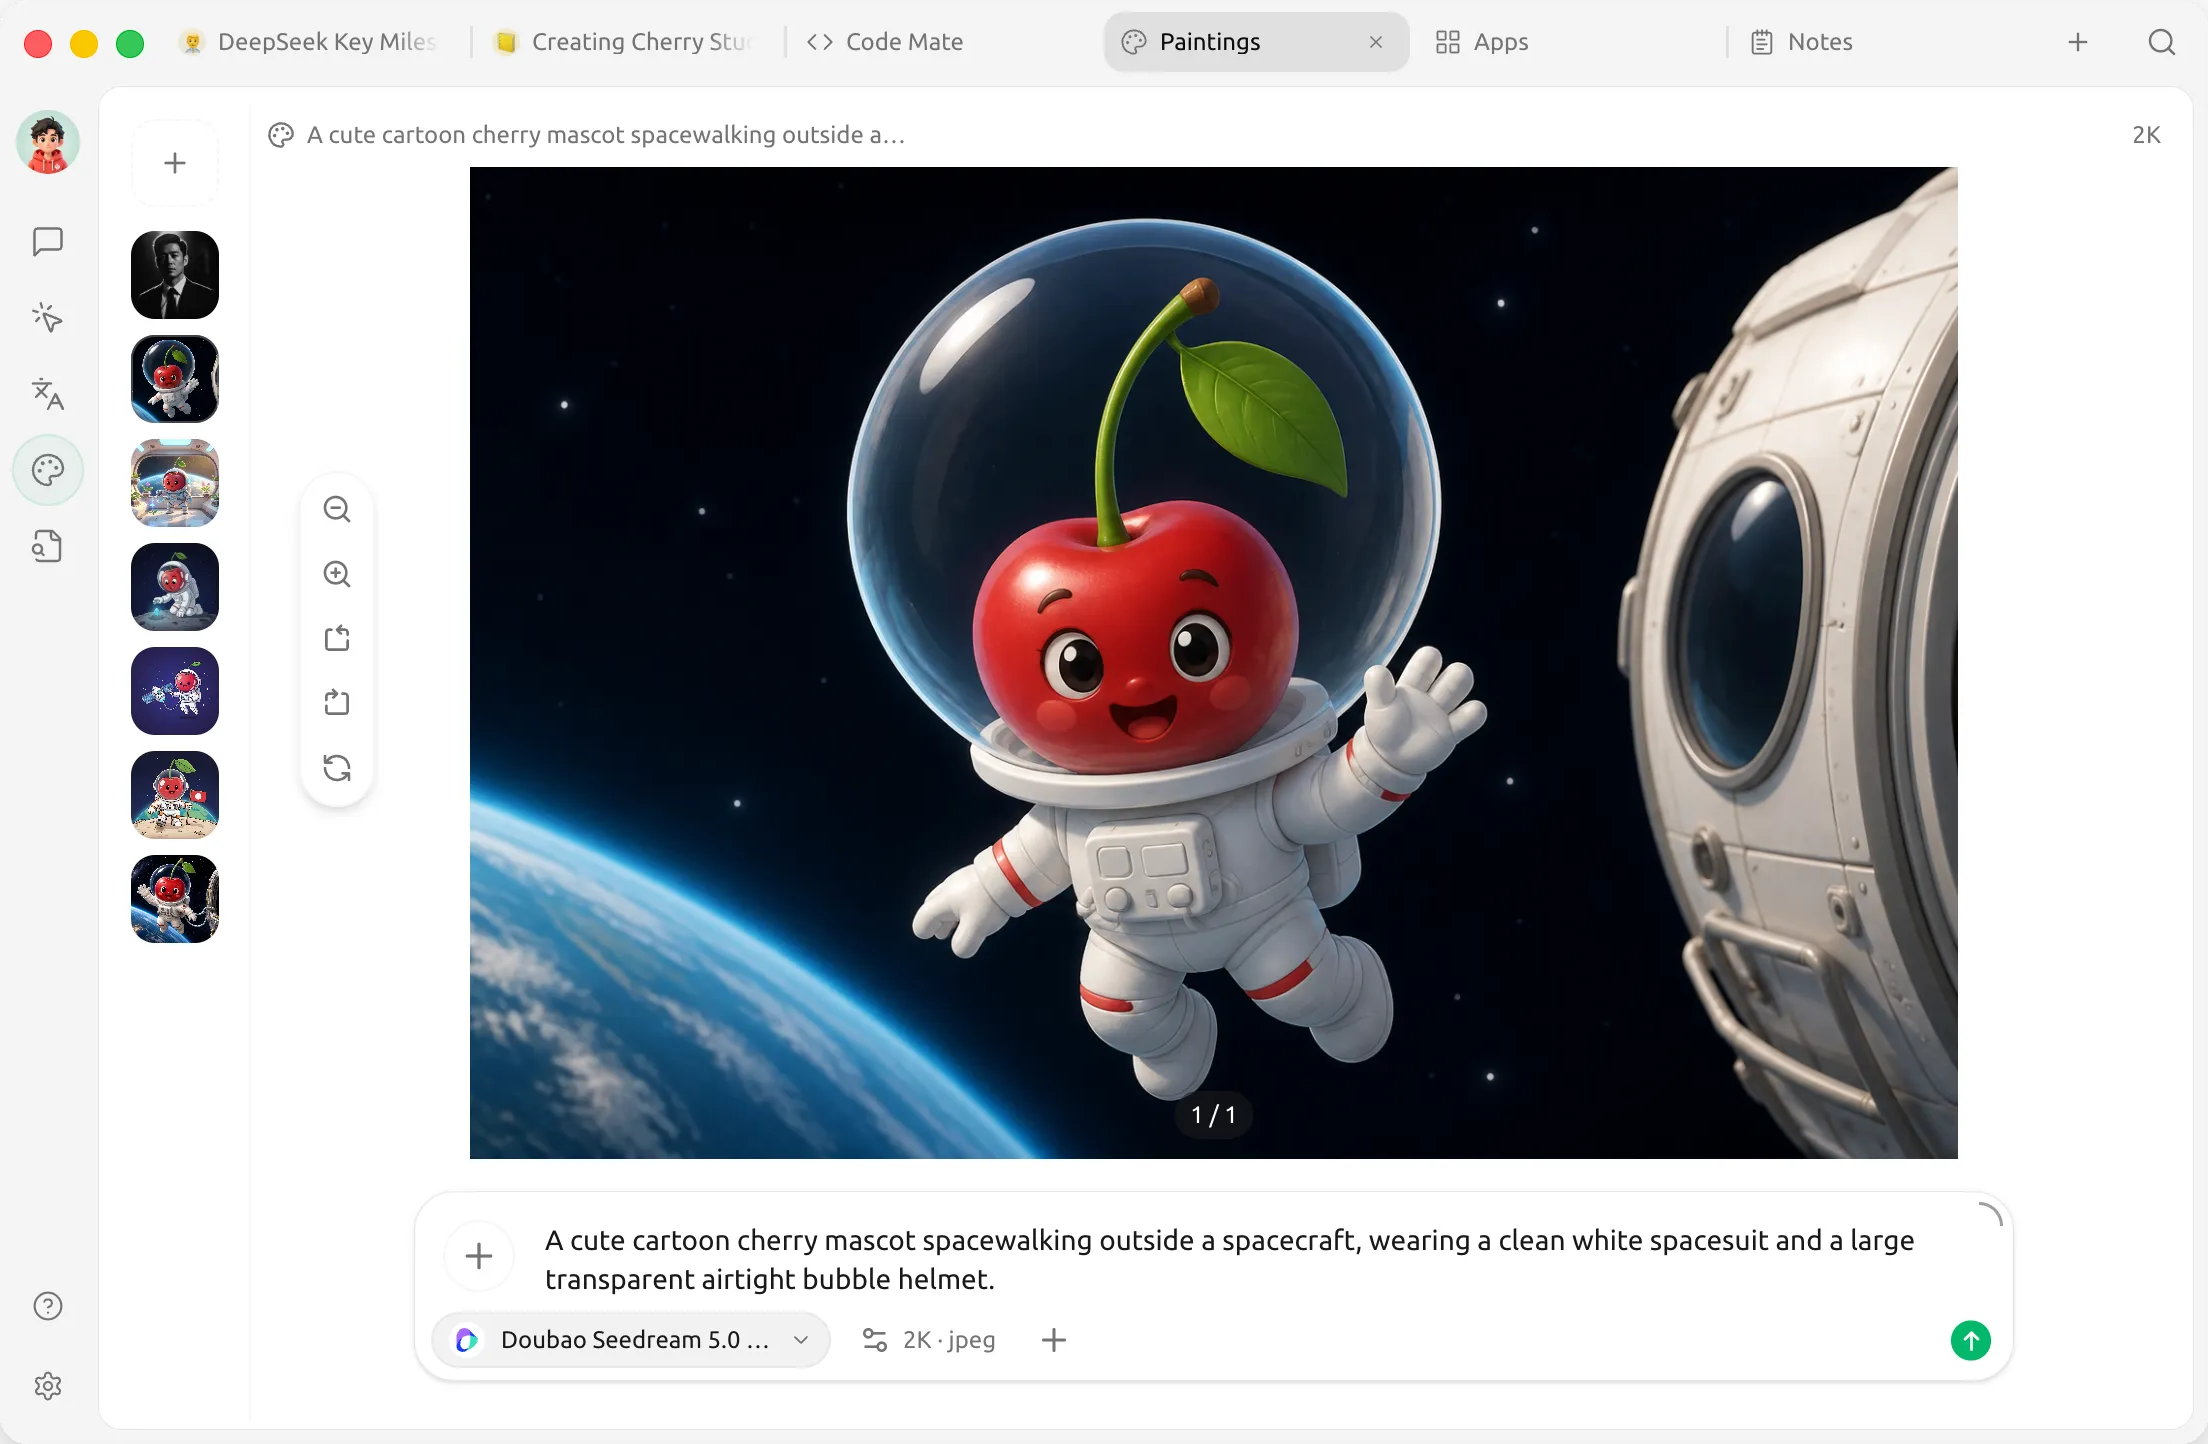The height and width of the screenshot is (1444, 2208).
Task: Attach a reference image with plus
Action: [479, 1256]
